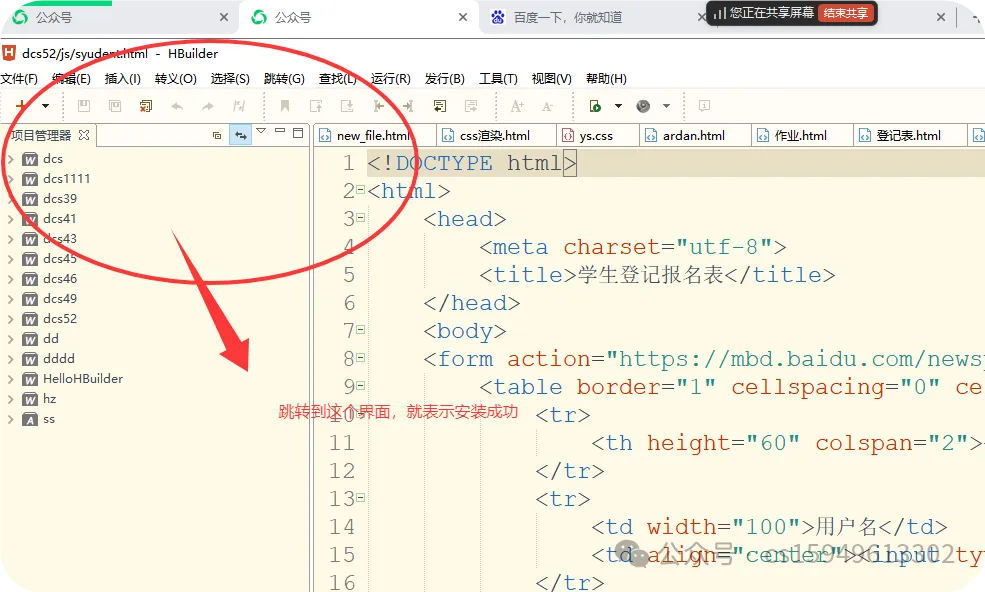Open the 运行(R) menu
The width and height of the screenshot is (985, 592).
390,79
